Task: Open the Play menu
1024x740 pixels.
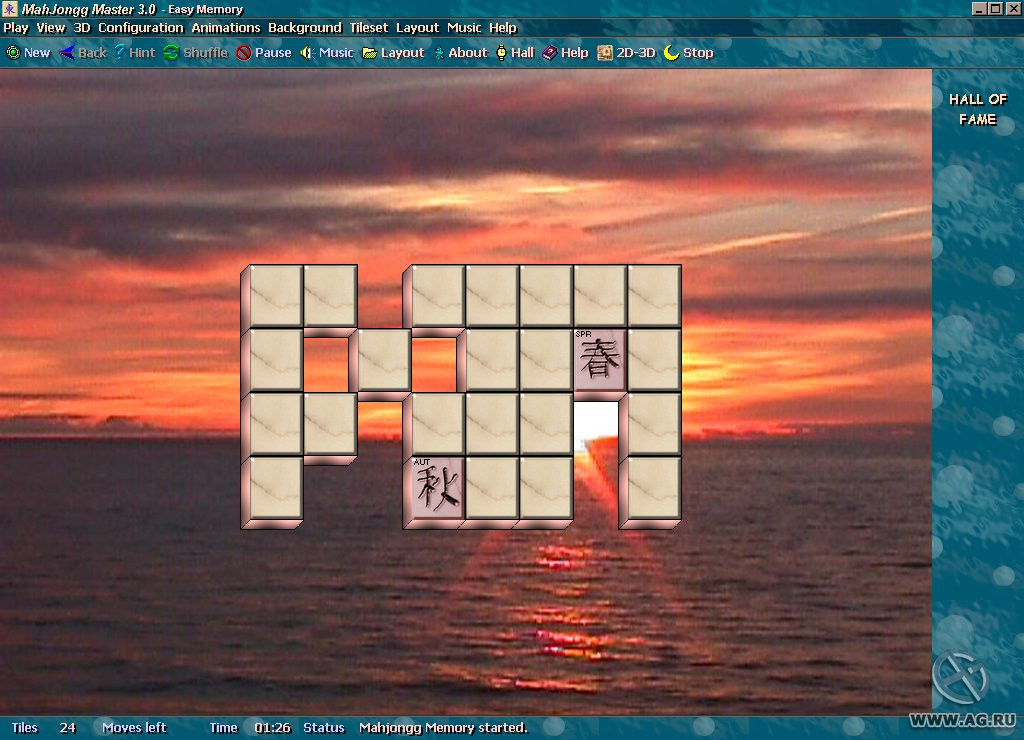Action: pyautogui.click(x=16, y=28)
